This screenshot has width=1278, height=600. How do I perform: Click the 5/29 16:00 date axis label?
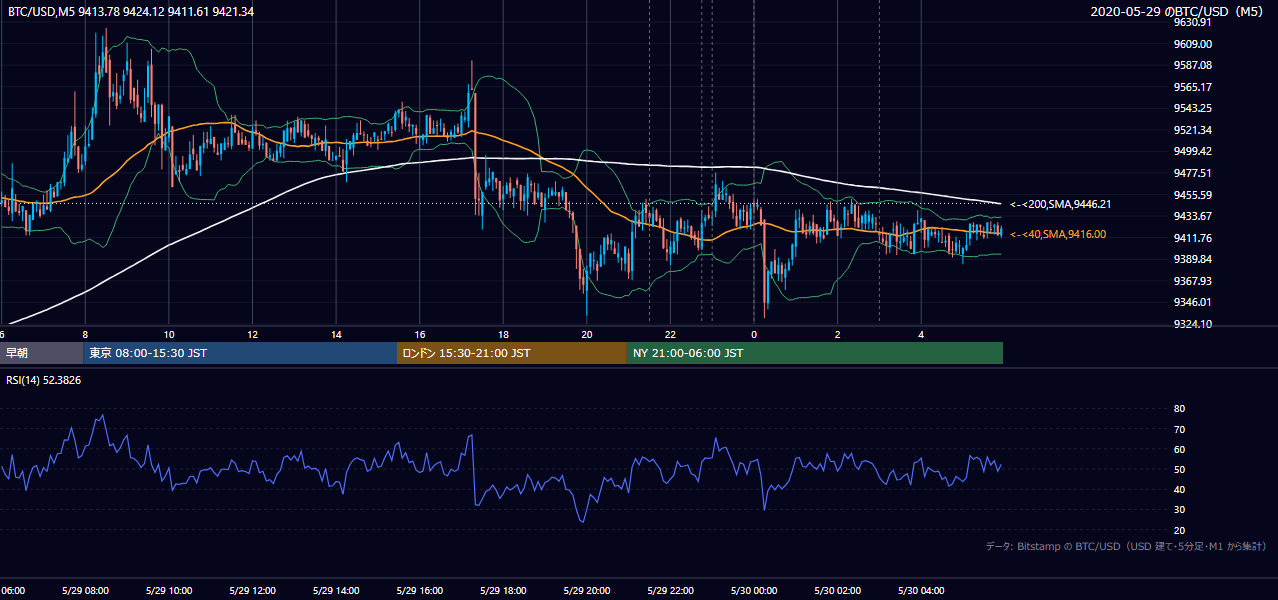coord(420,591)
